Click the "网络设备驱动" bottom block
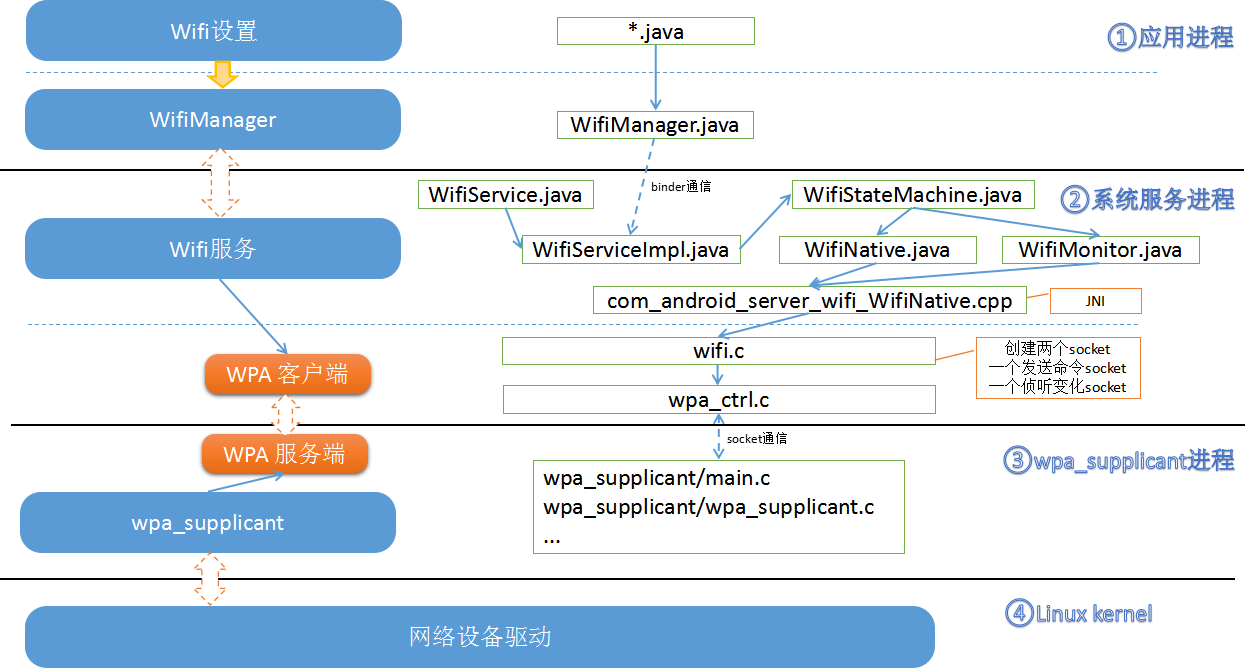 pyautogui.click(x=480, y=637)
